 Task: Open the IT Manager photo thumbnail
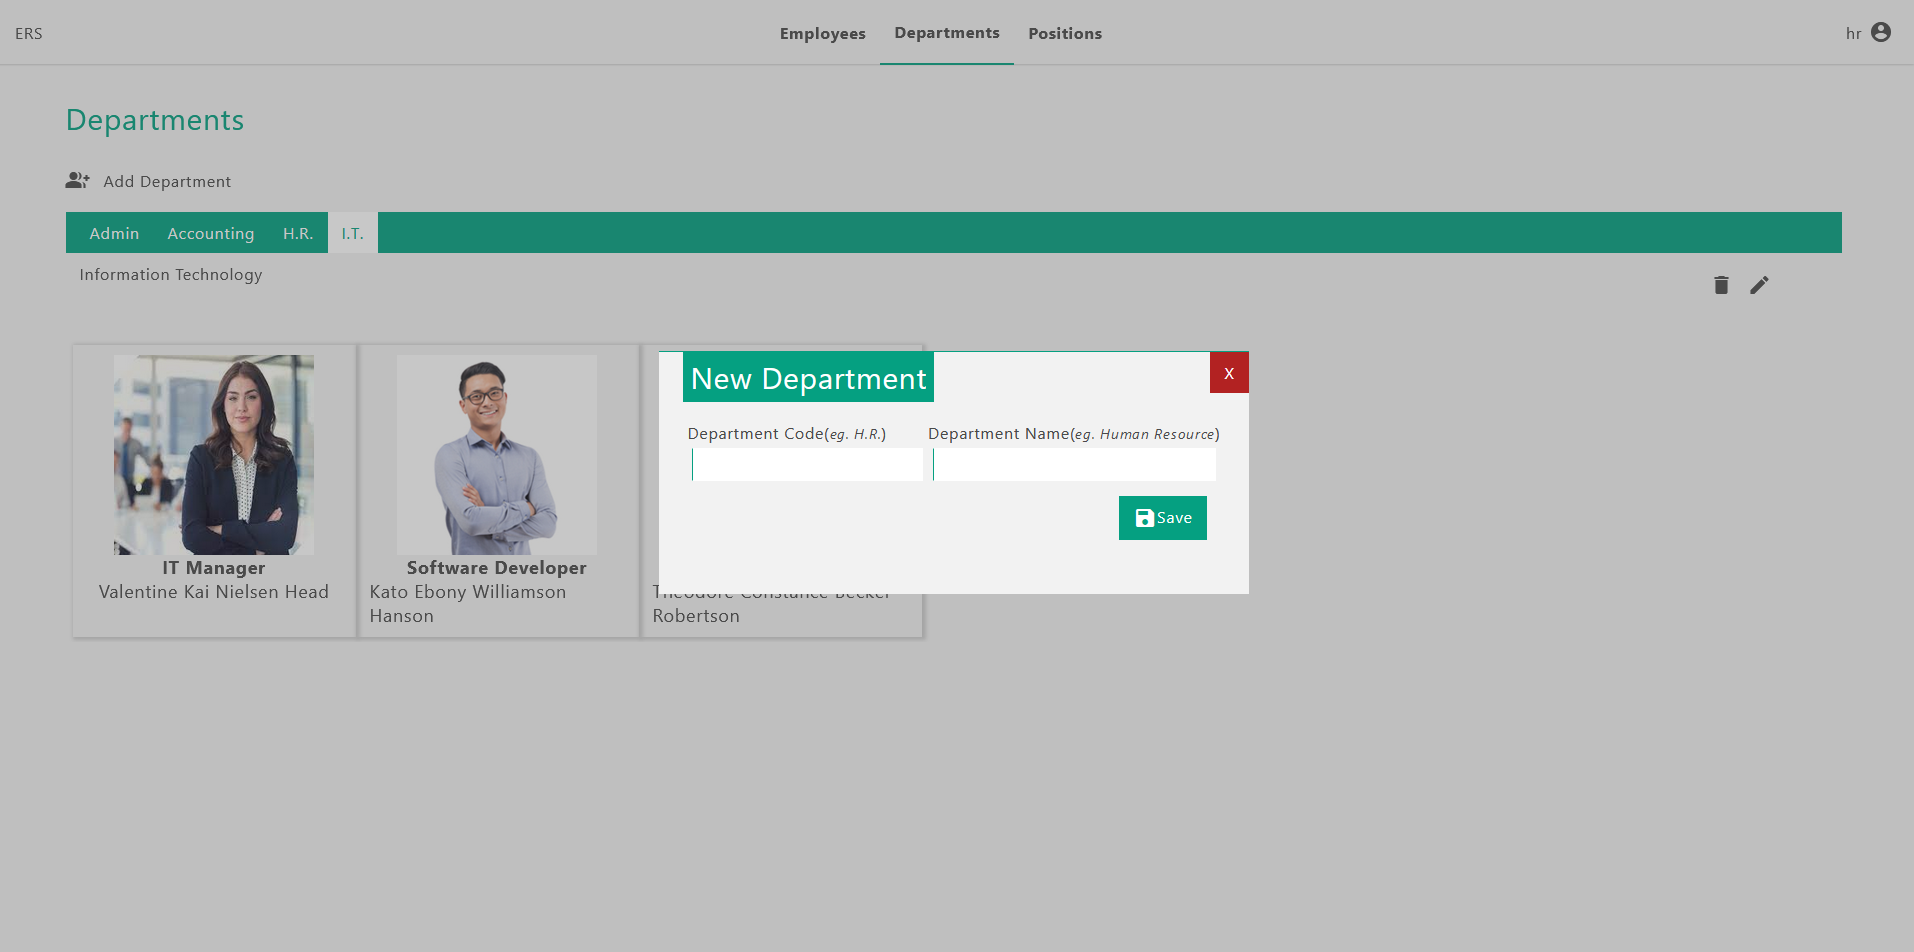pos(214,455)
